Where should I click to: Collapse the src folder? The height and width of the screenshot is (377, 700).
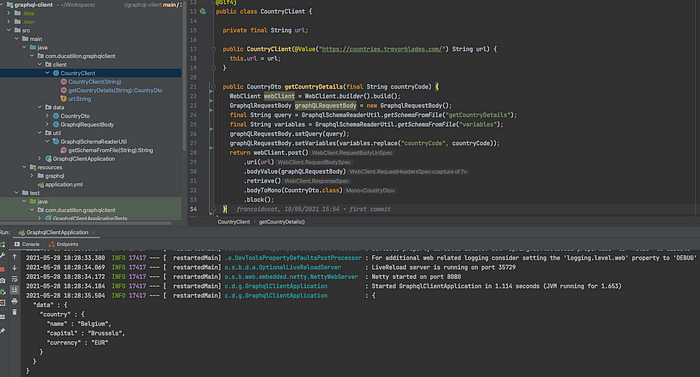8,30
